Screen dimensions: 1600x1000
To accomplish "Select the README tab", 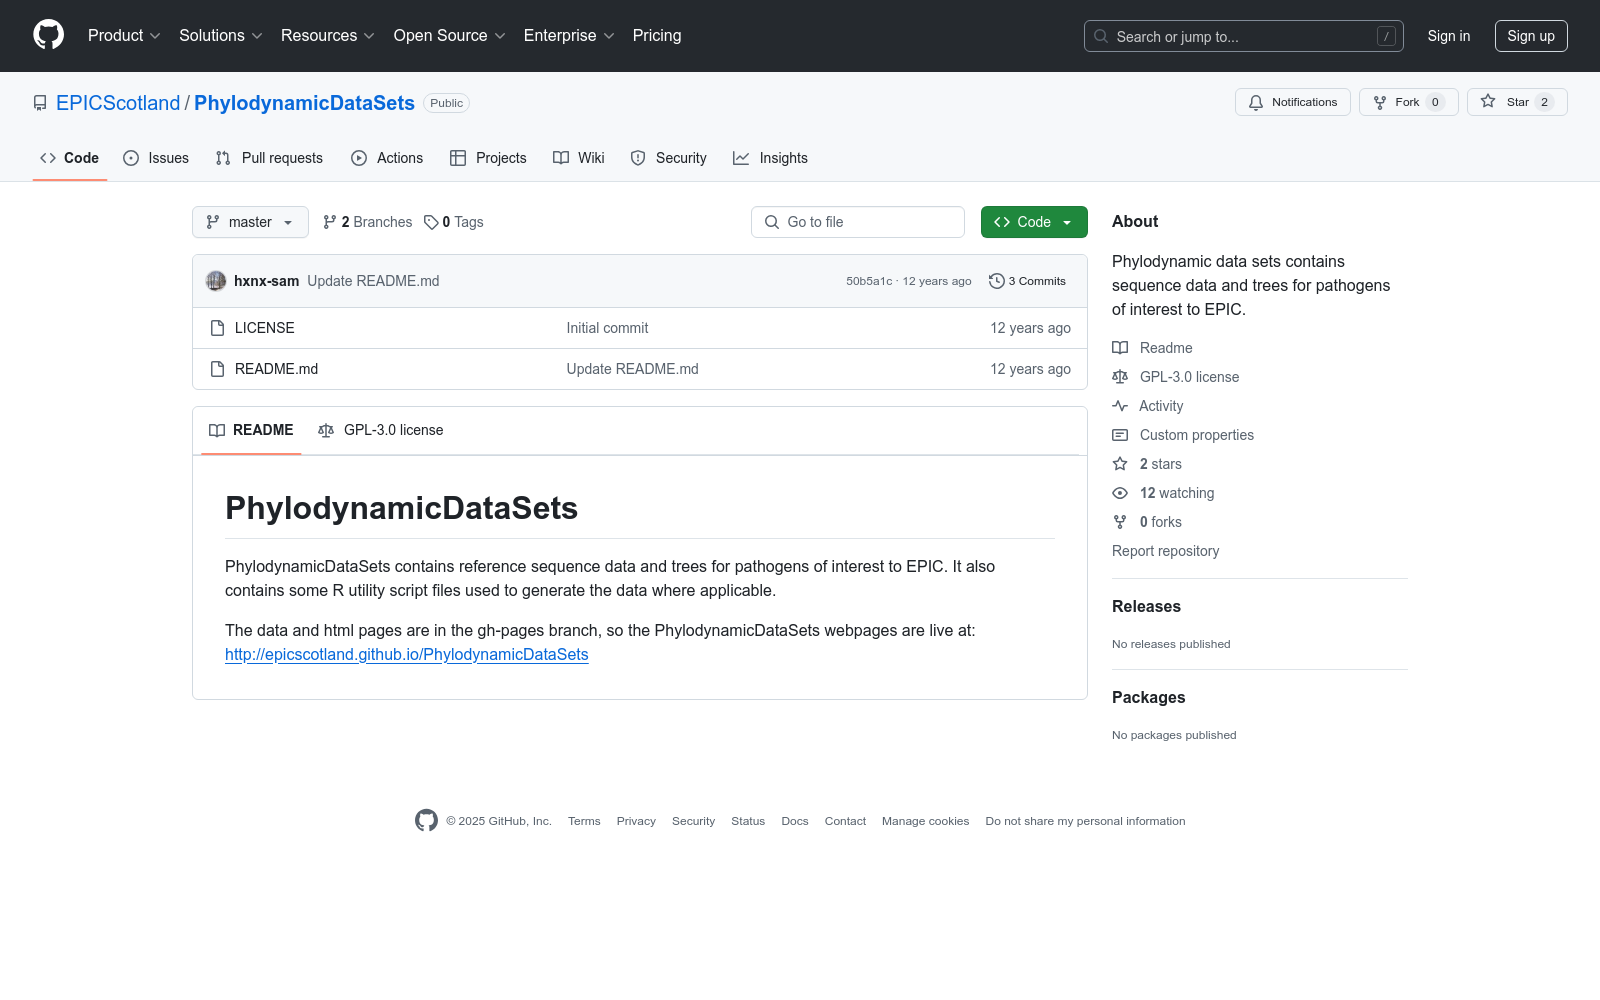I will click(x=251, y=430).
